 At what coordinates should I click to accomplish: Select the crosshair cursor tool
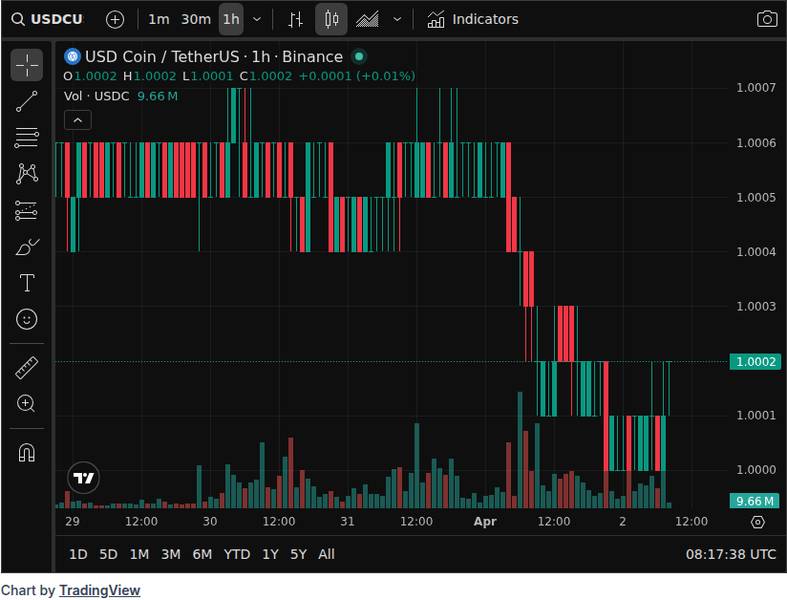[x=27, y=65]
